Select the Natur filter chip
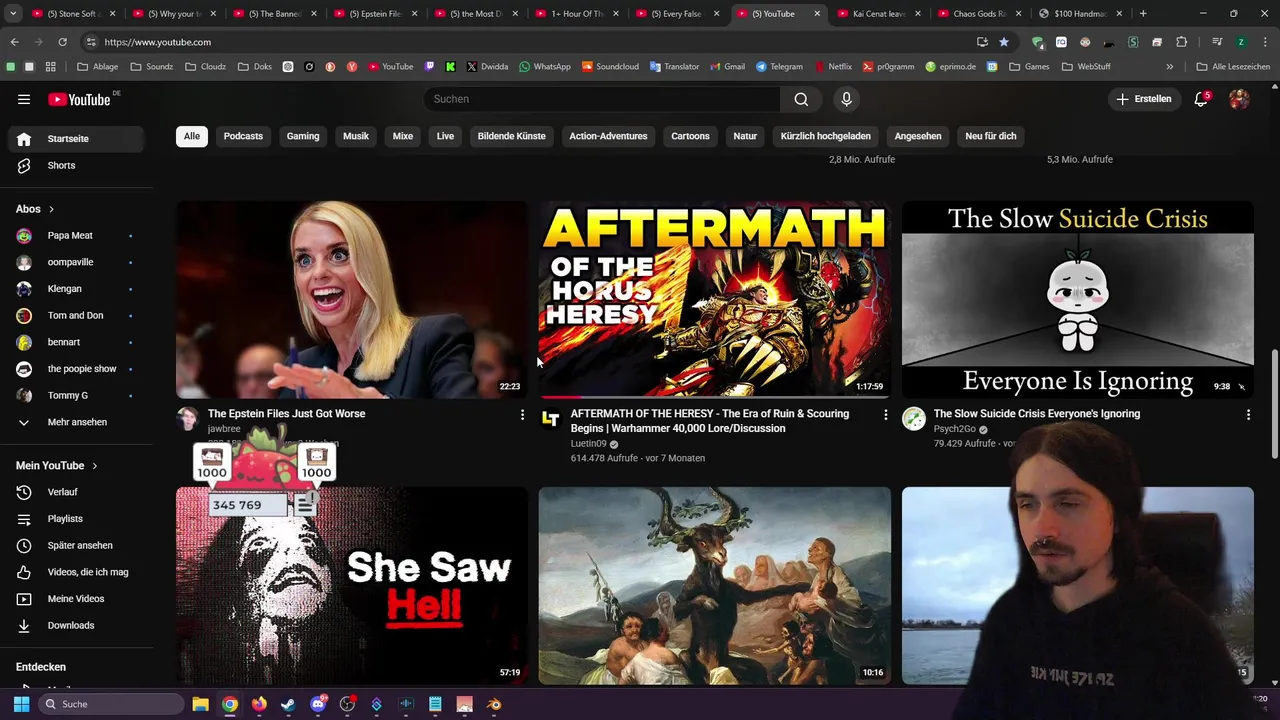Screen dimensions: 1280x720 pos(745,136)
